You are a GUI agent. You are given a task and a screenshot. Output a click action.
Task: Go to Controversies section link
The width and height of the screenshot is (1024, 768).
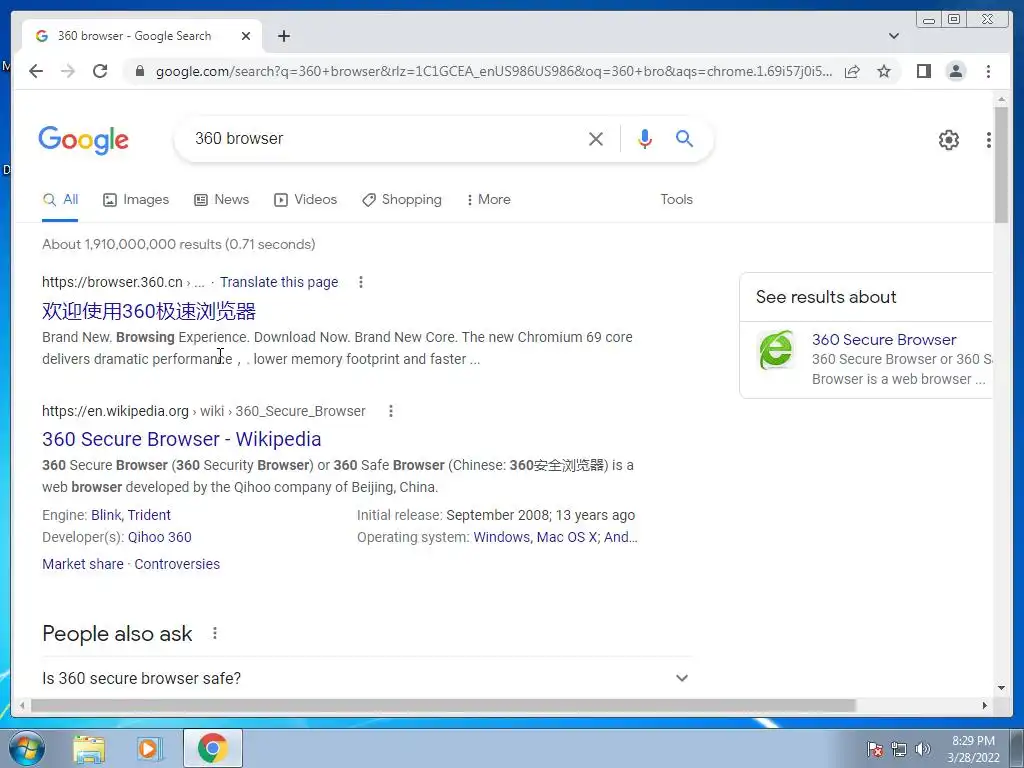coord(177,564)
